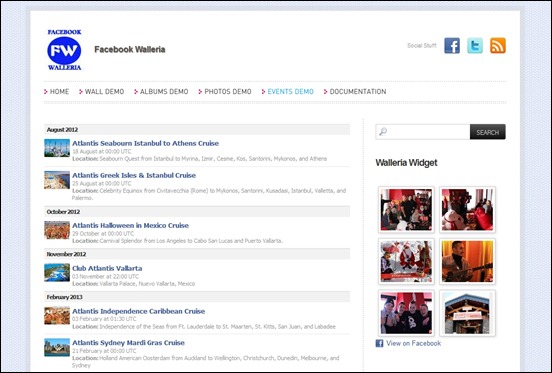Viewport: 552px width, 373px height.
Task: Click the orange RSS feed icon
Action: tap(498, 46)
